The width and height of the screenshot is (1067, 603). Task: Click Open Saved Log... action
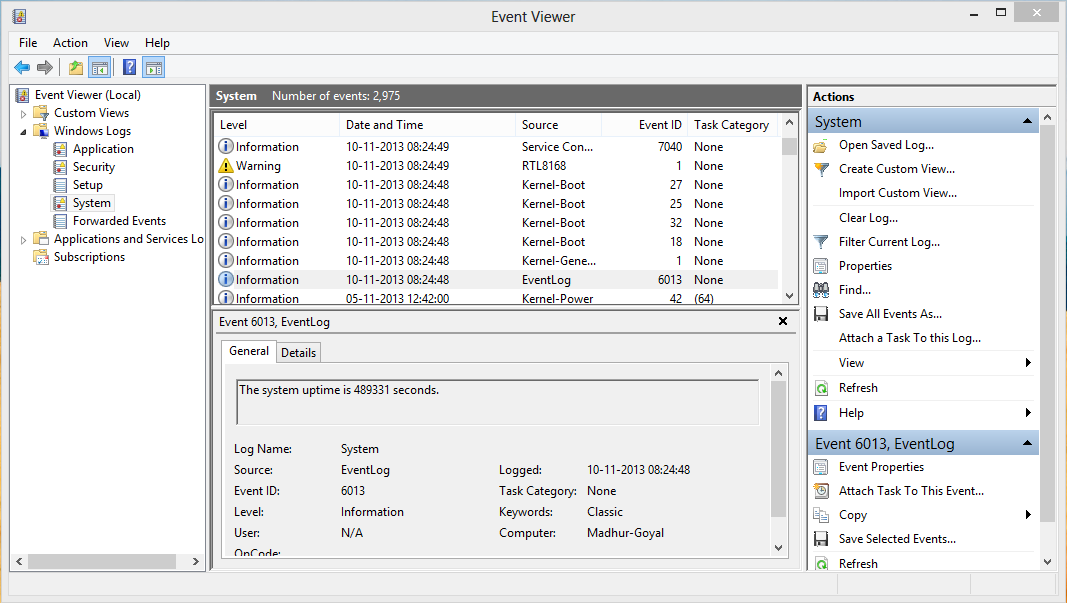(x=886, y=145)
